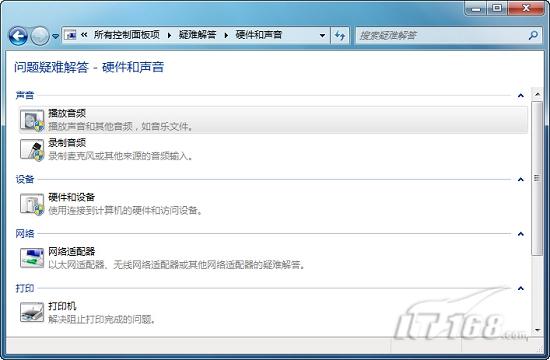Click the scrollbar down arrow
The image size is (550, 360).
(537, 330)
